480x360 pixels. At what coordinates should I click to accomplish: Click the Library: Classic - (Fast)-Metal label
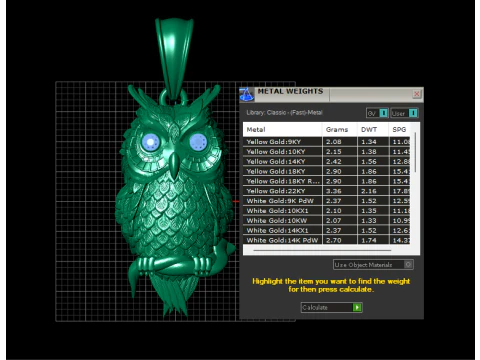[284, 113]
